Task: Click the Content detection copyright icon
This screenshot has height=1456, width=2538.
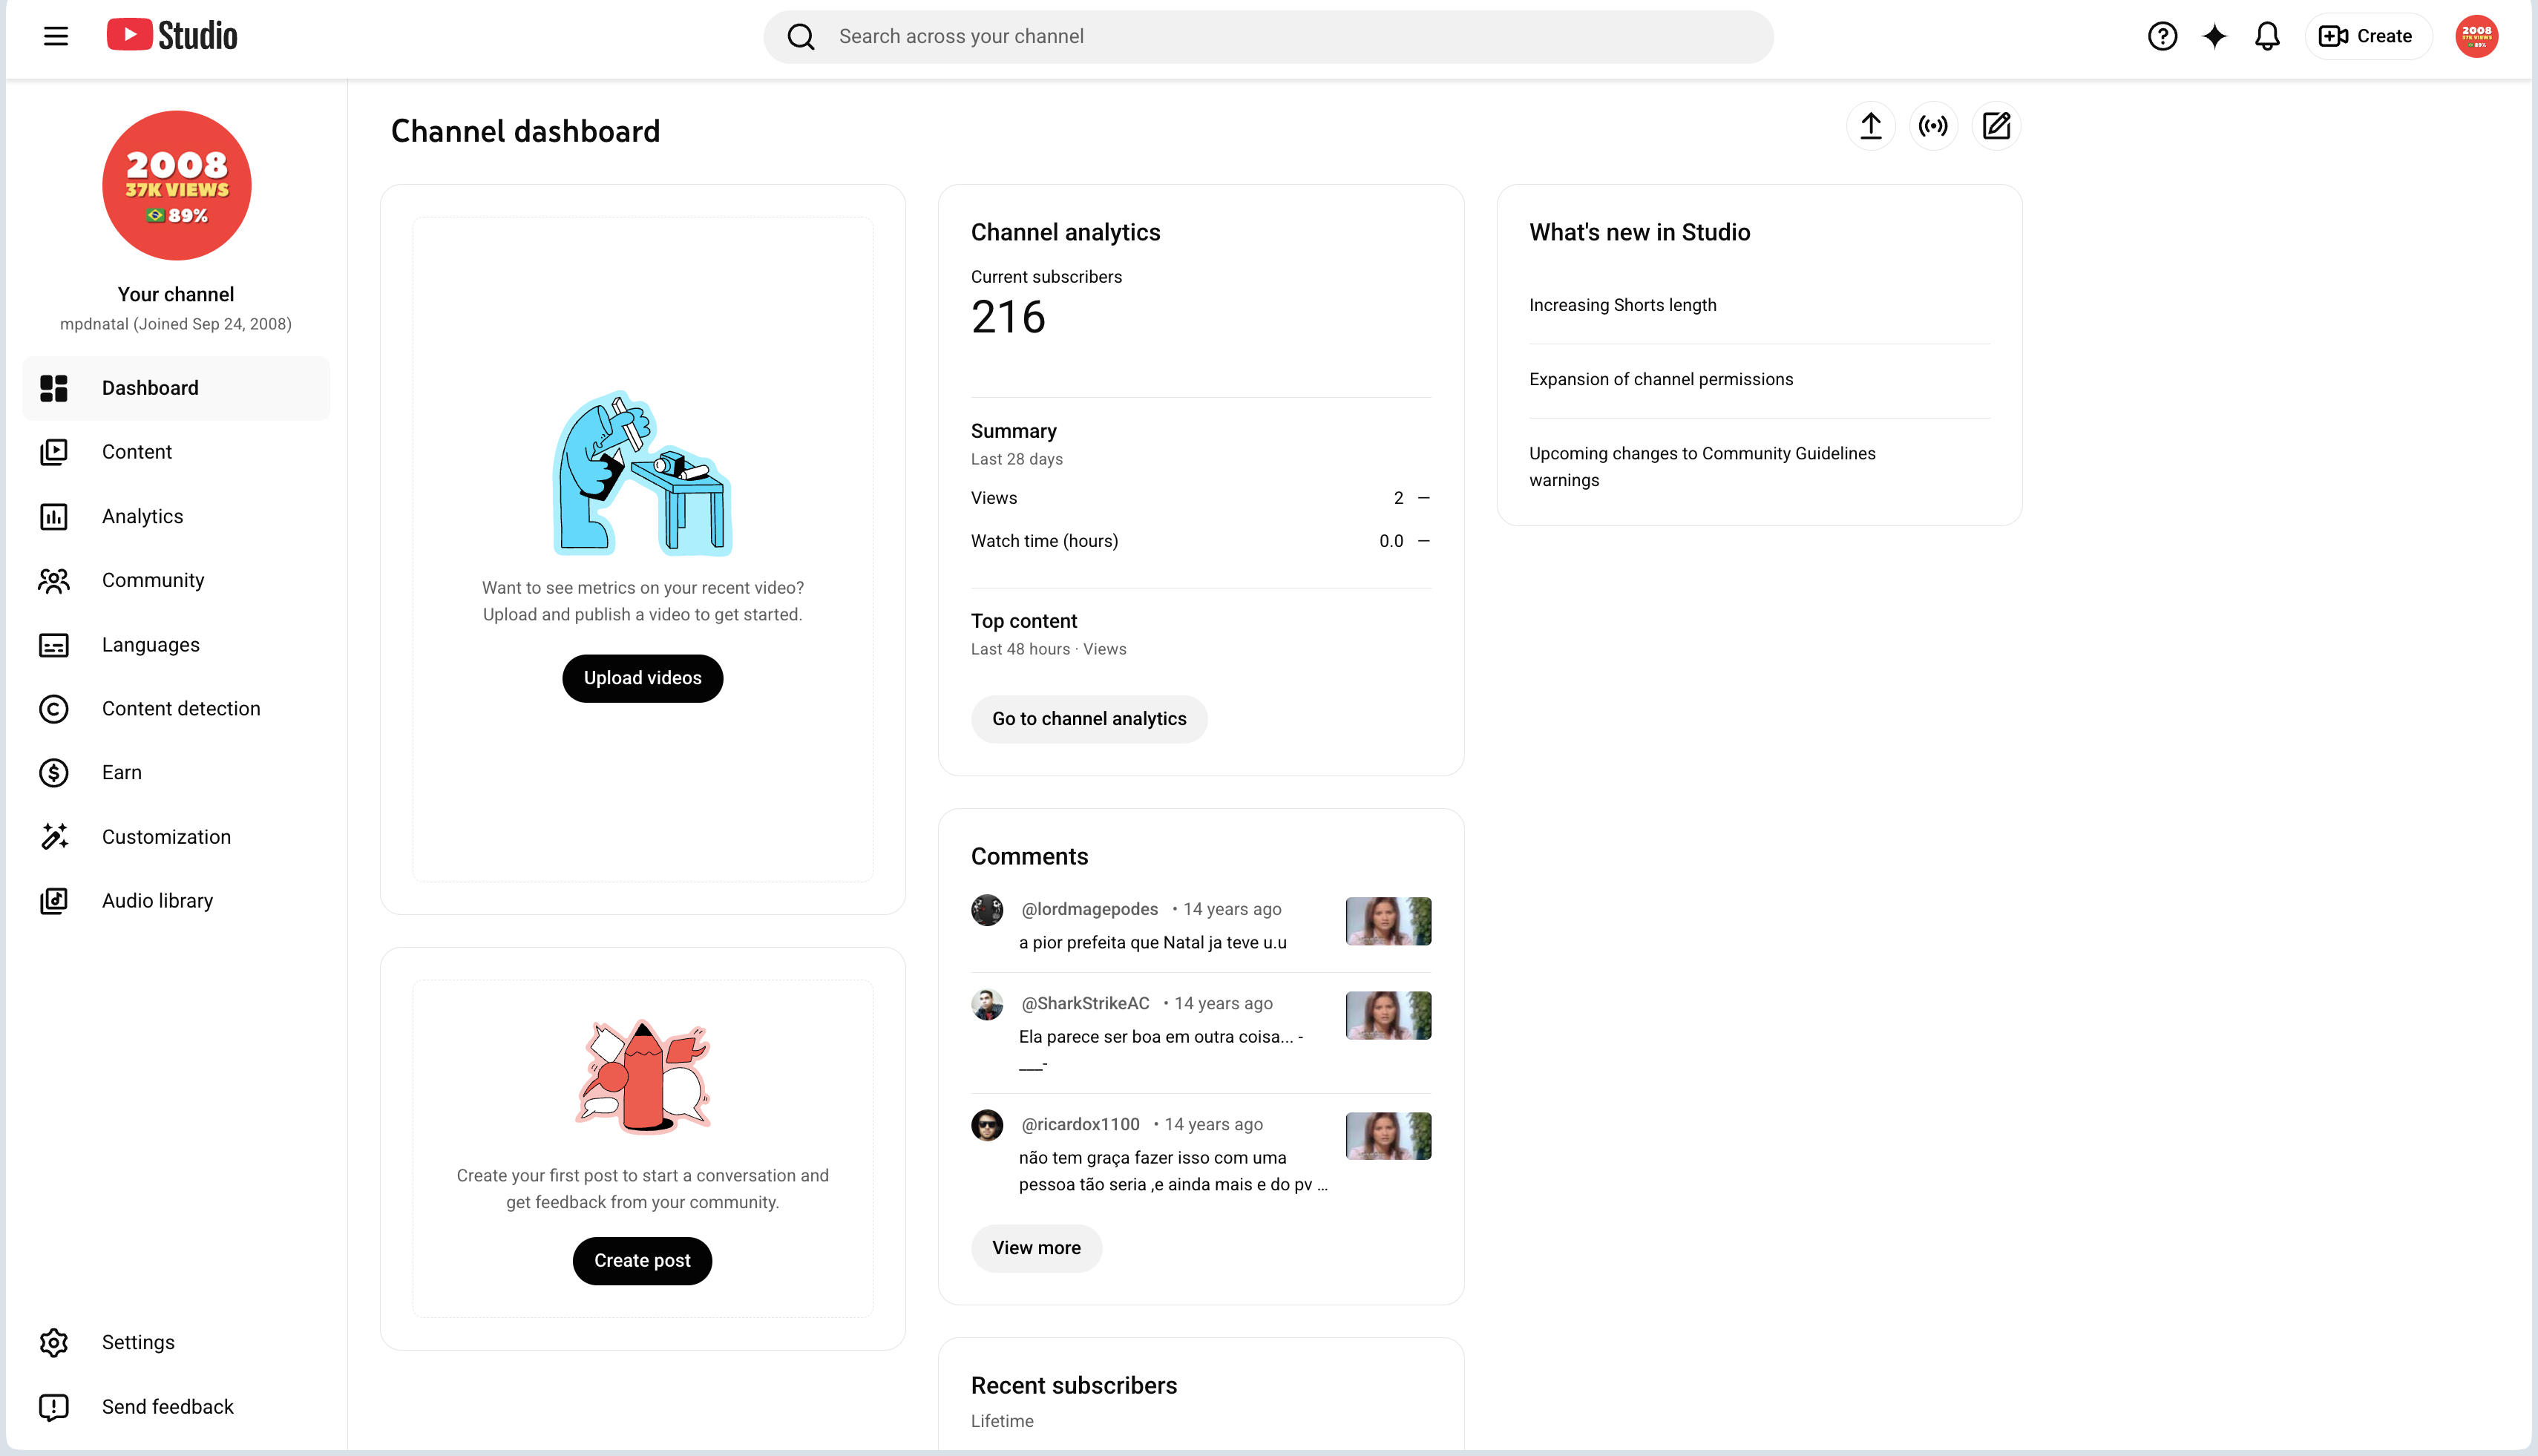Action: tap(54, 709)
